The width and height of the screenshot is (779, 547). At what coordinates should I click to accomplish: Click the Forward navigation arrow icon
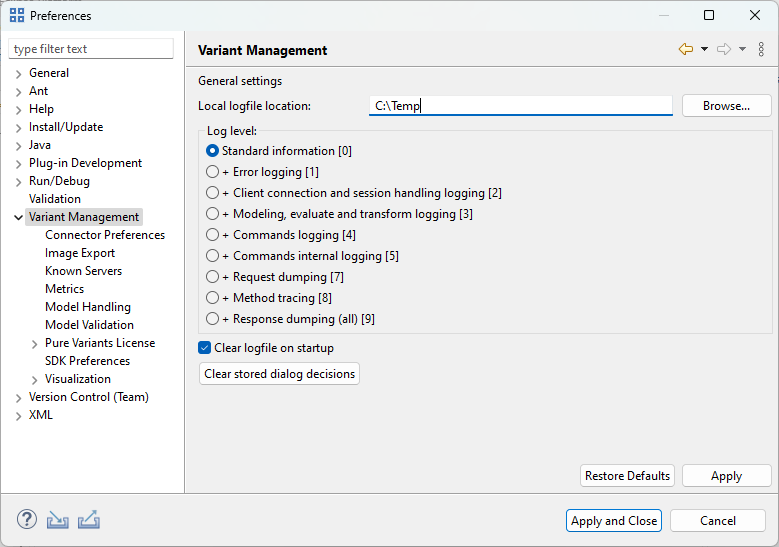(724, 49)
